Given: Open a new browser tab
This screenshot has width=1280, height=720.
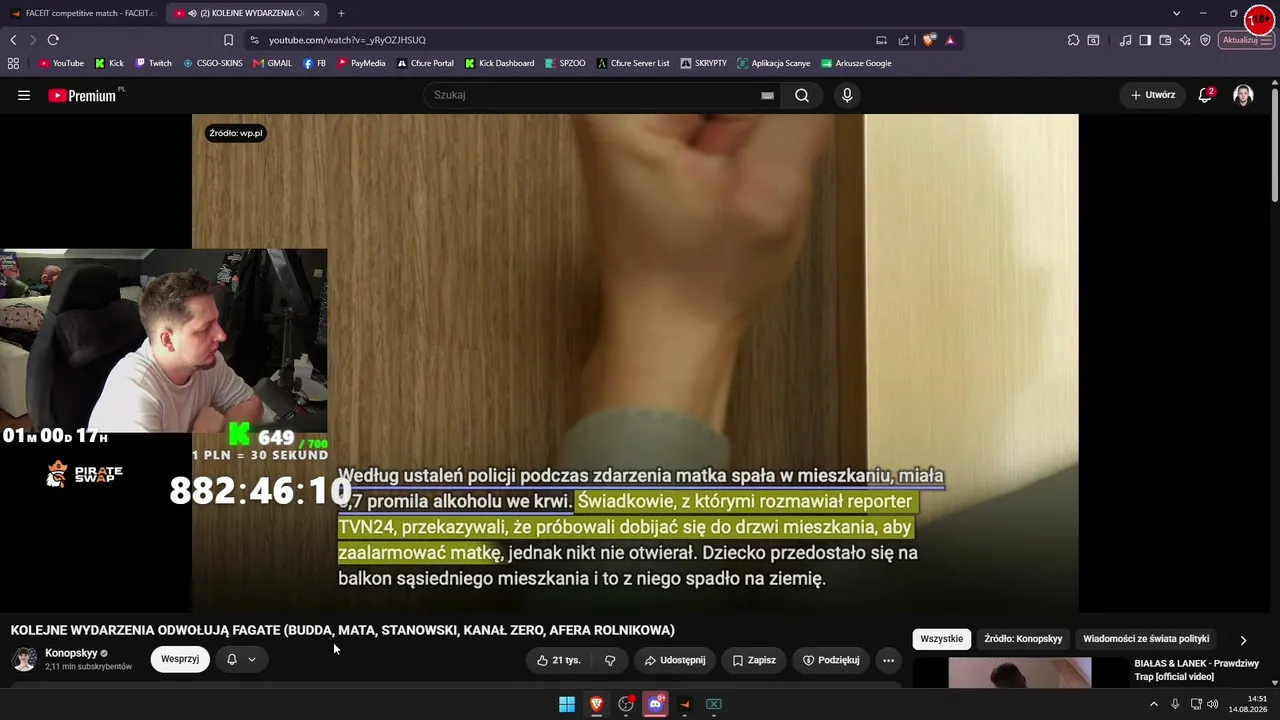Looking at the screenshot, I should [341, 13].
